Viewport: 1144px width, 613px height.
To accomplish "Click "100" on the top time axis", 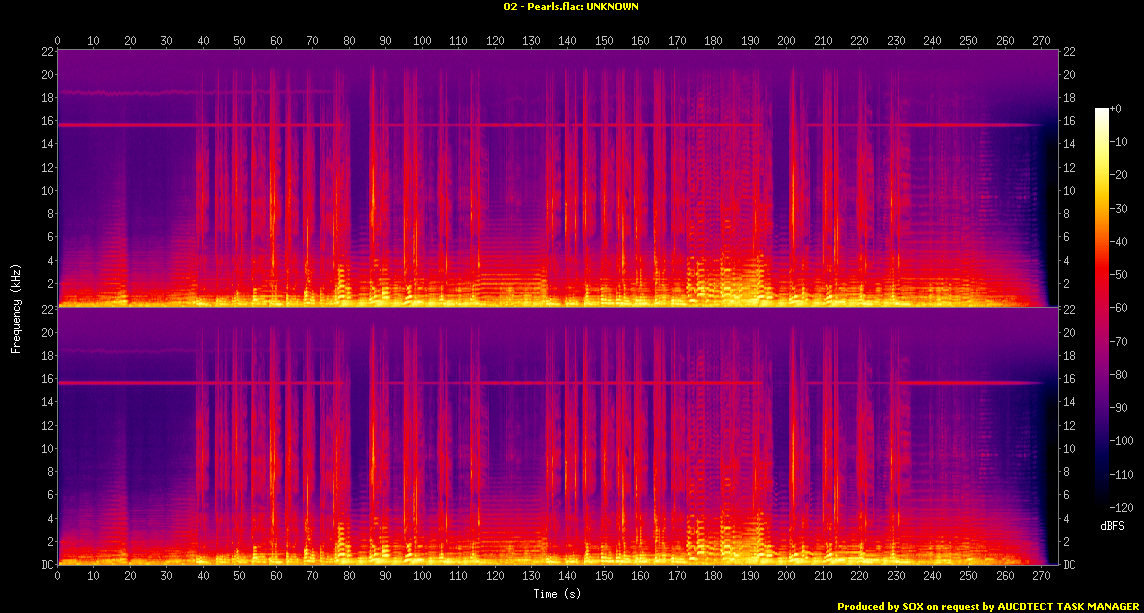I will [422, 42].
